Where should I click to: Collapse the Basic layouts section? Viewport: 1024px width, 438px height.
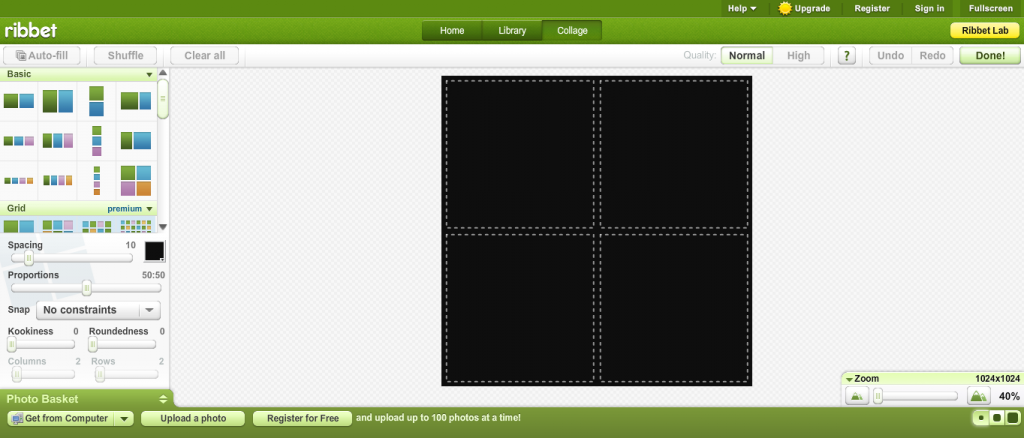pos(150,74)
